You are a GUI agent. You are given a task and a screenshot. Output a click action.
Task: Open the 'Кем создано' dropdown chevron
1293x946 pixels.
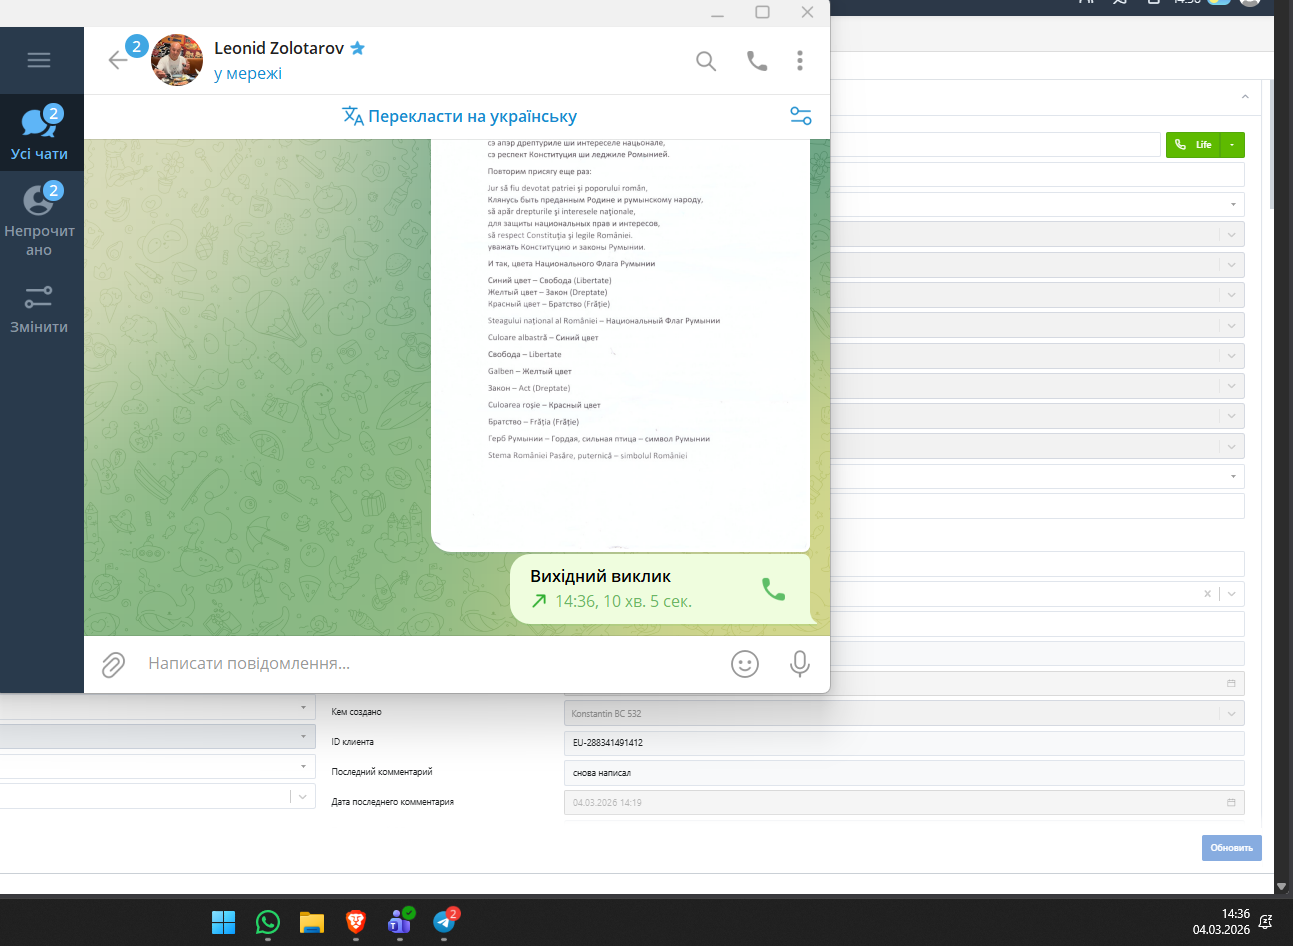coord(1232,714)
